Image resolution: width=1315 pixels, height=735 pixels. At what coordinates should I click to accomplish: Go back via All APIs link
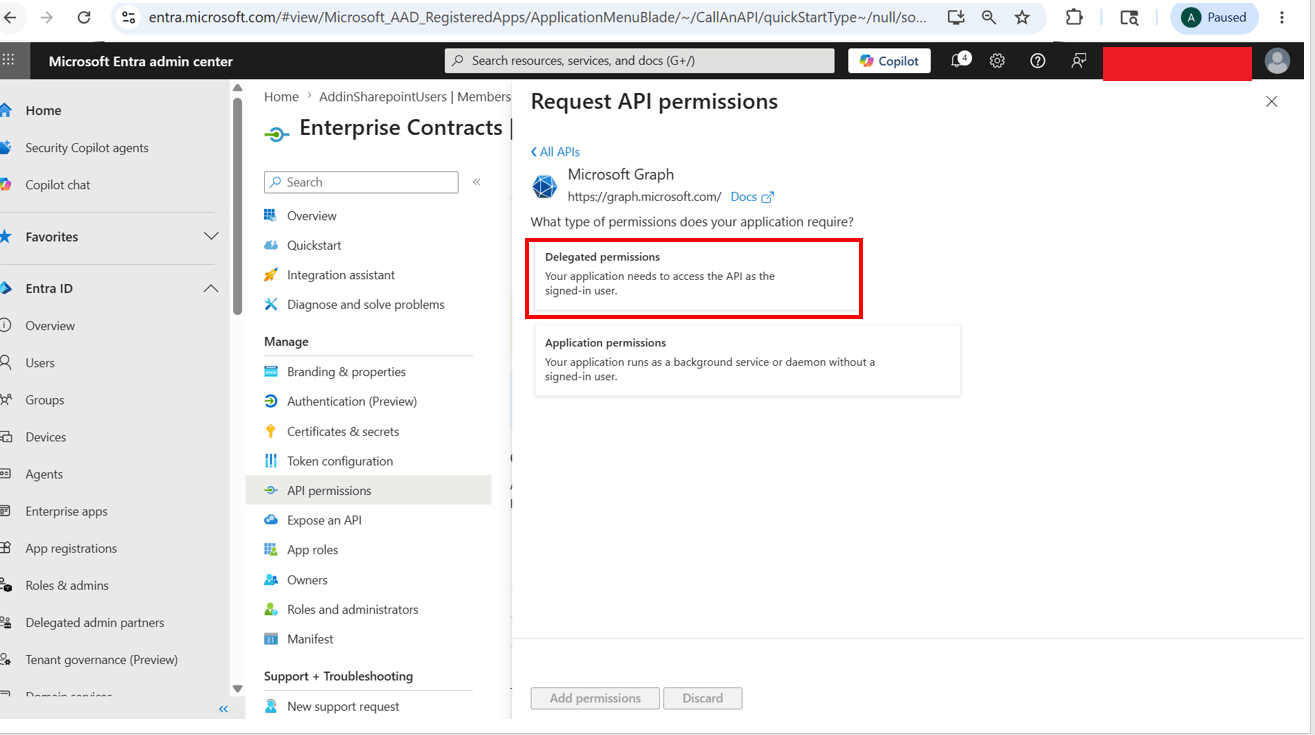555,152
